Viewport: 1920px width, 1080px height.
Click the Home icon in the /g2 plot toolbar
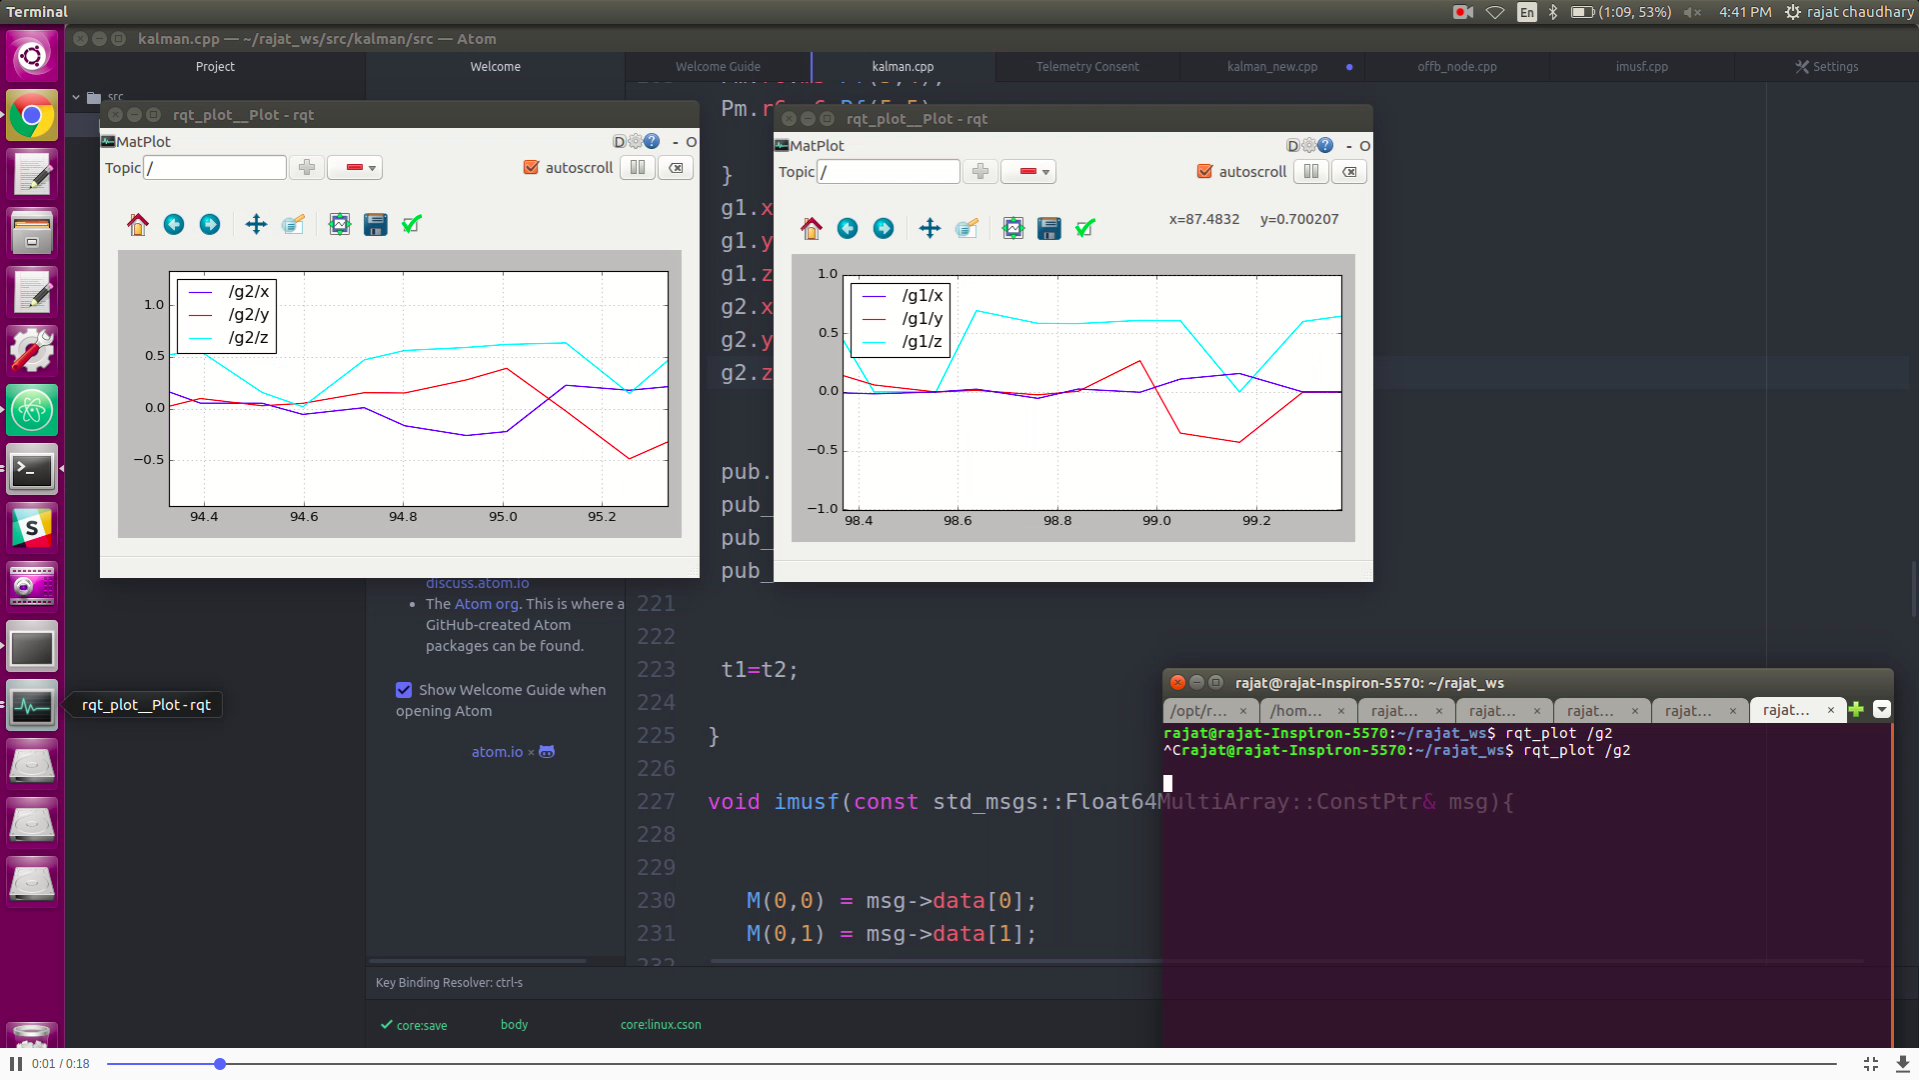point(138,225)
